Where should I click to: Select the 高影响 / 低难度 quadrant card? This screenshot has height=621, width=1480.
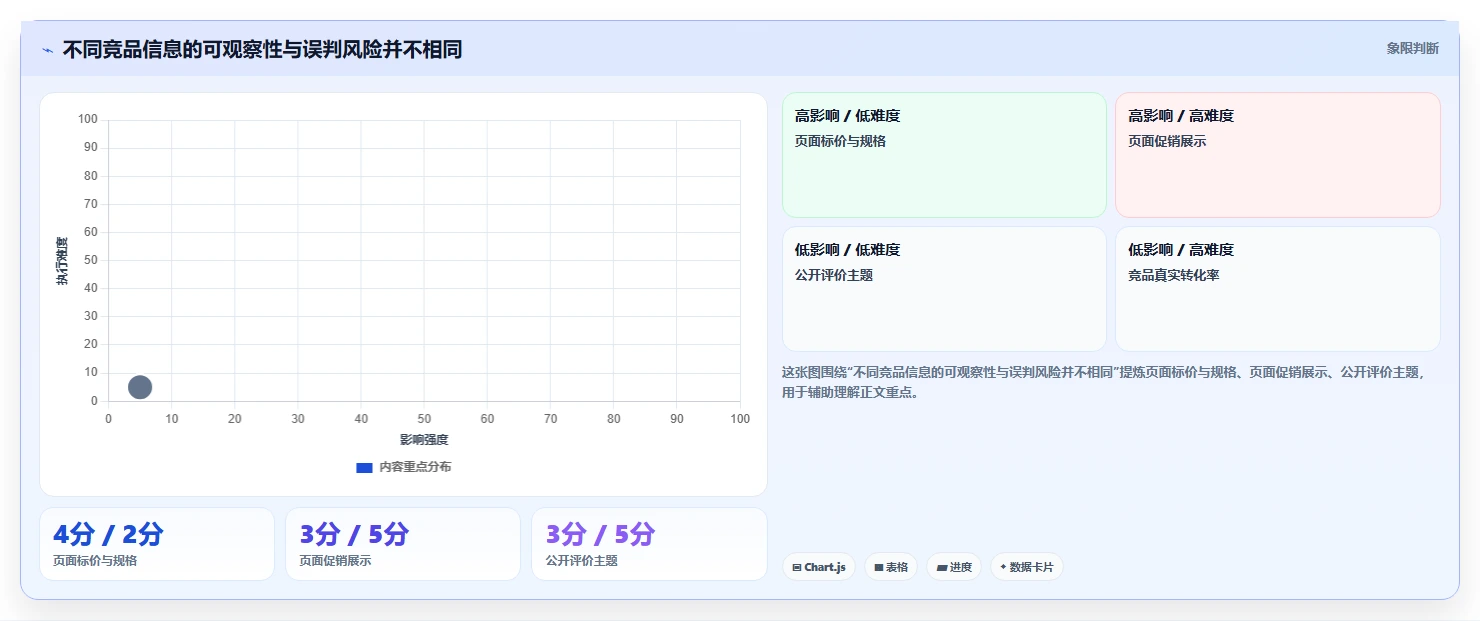pyautogui.click(x=944, y=155)
